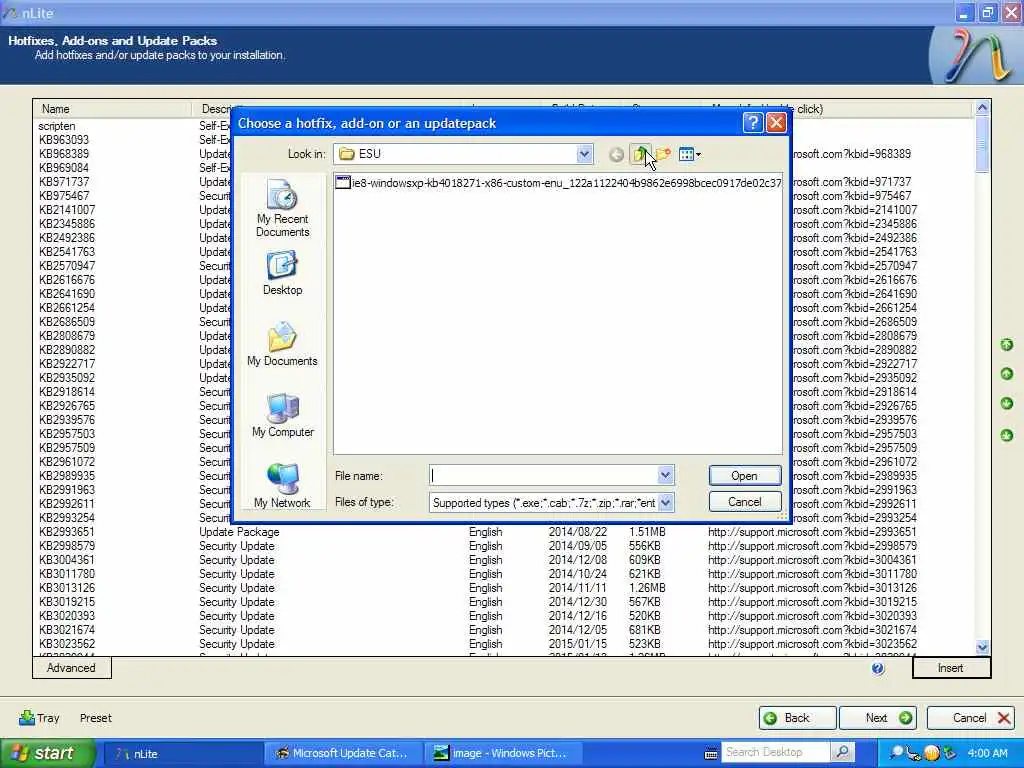This screenshot has height=768, width=1024.
Task: Select KB3004361 in hotfix list
Action: pyautogui.click(x=67, y=560)
